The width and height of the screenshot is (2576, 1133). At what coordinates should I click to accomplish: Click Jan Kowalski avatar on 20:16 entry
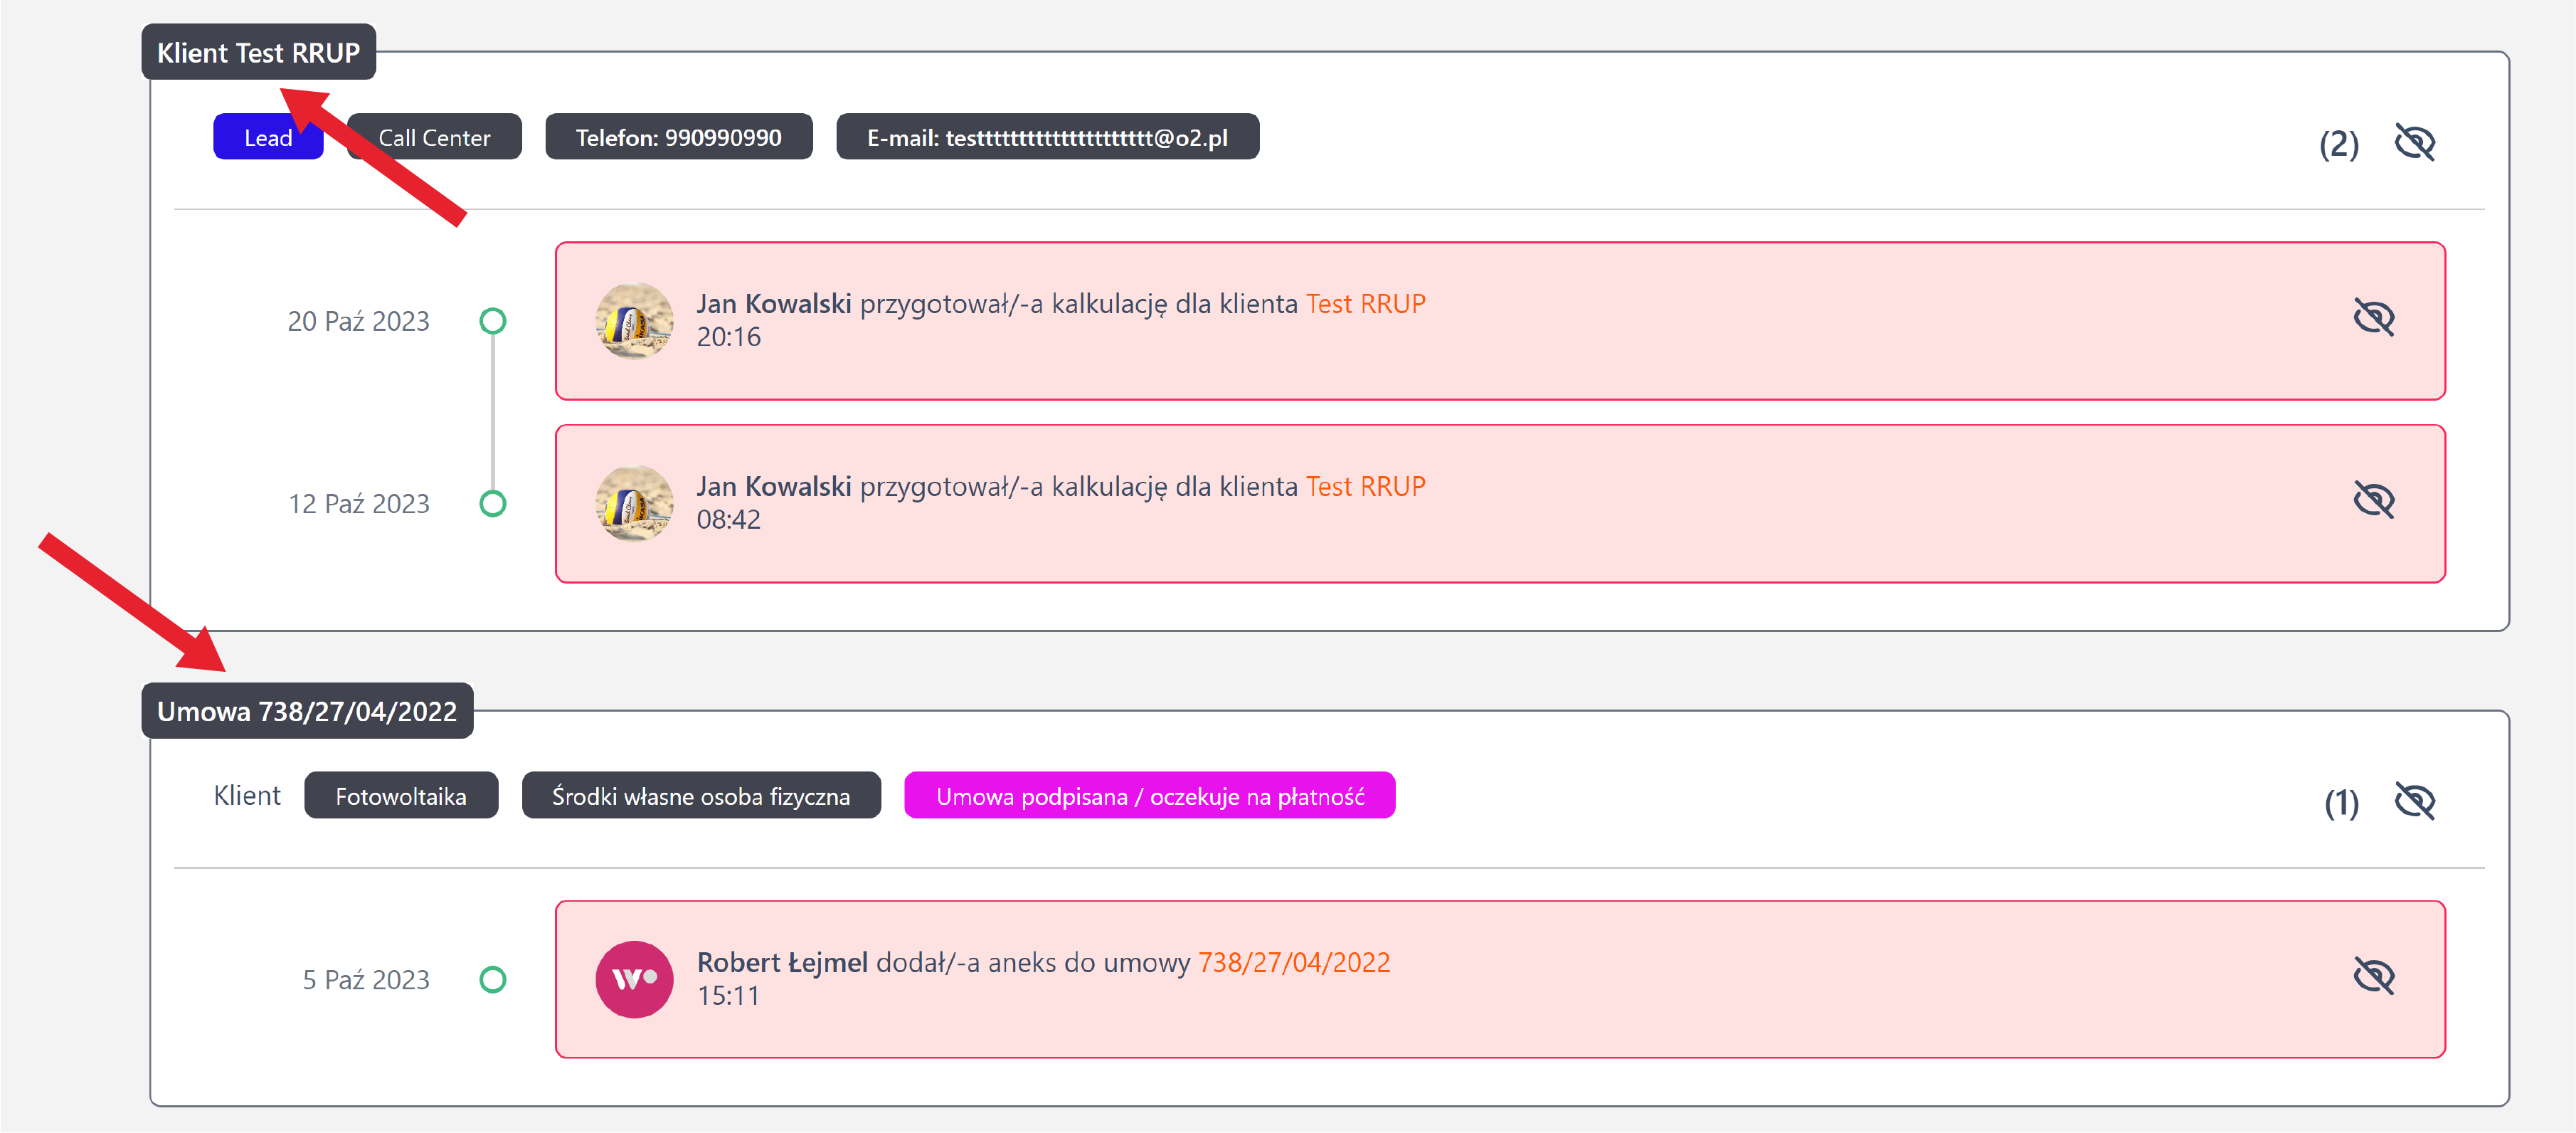[x=634, y=321]
